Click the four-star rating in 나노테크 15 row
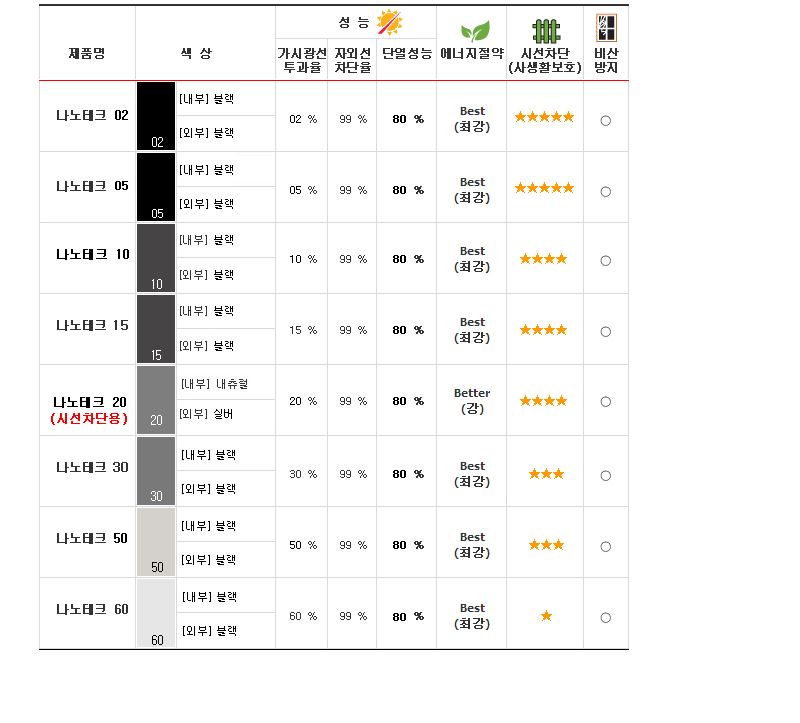Viewport: 800px width, 723px height. coord(543,330)
